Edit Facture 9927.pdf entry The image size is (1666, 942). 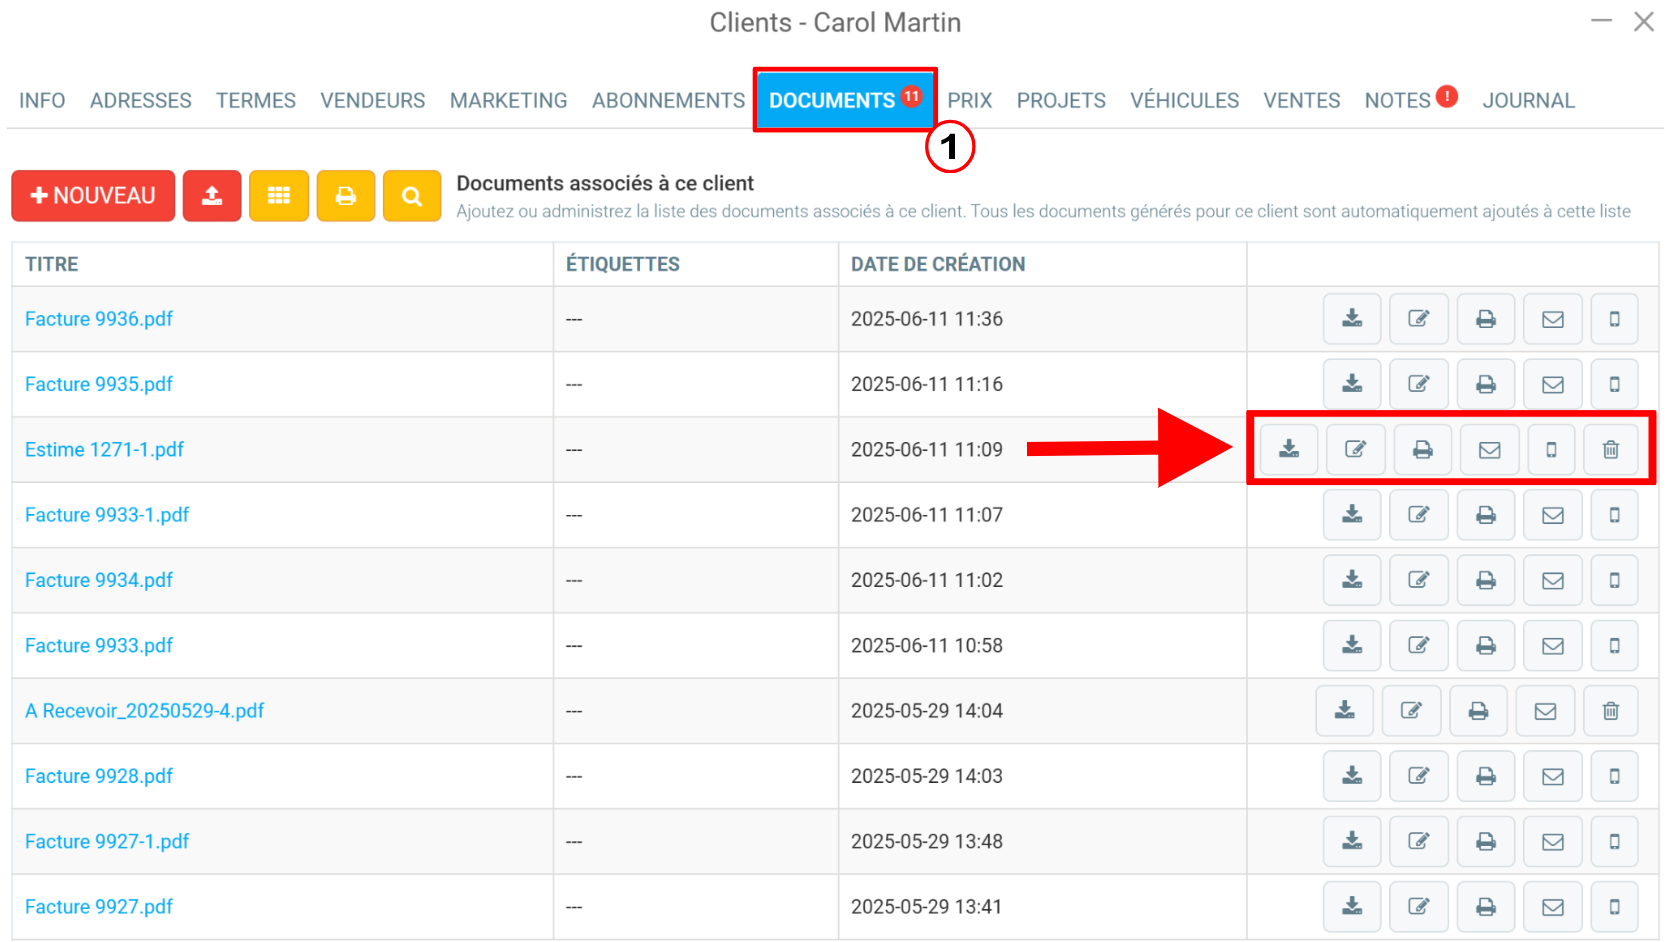(x=1419, y=907)
